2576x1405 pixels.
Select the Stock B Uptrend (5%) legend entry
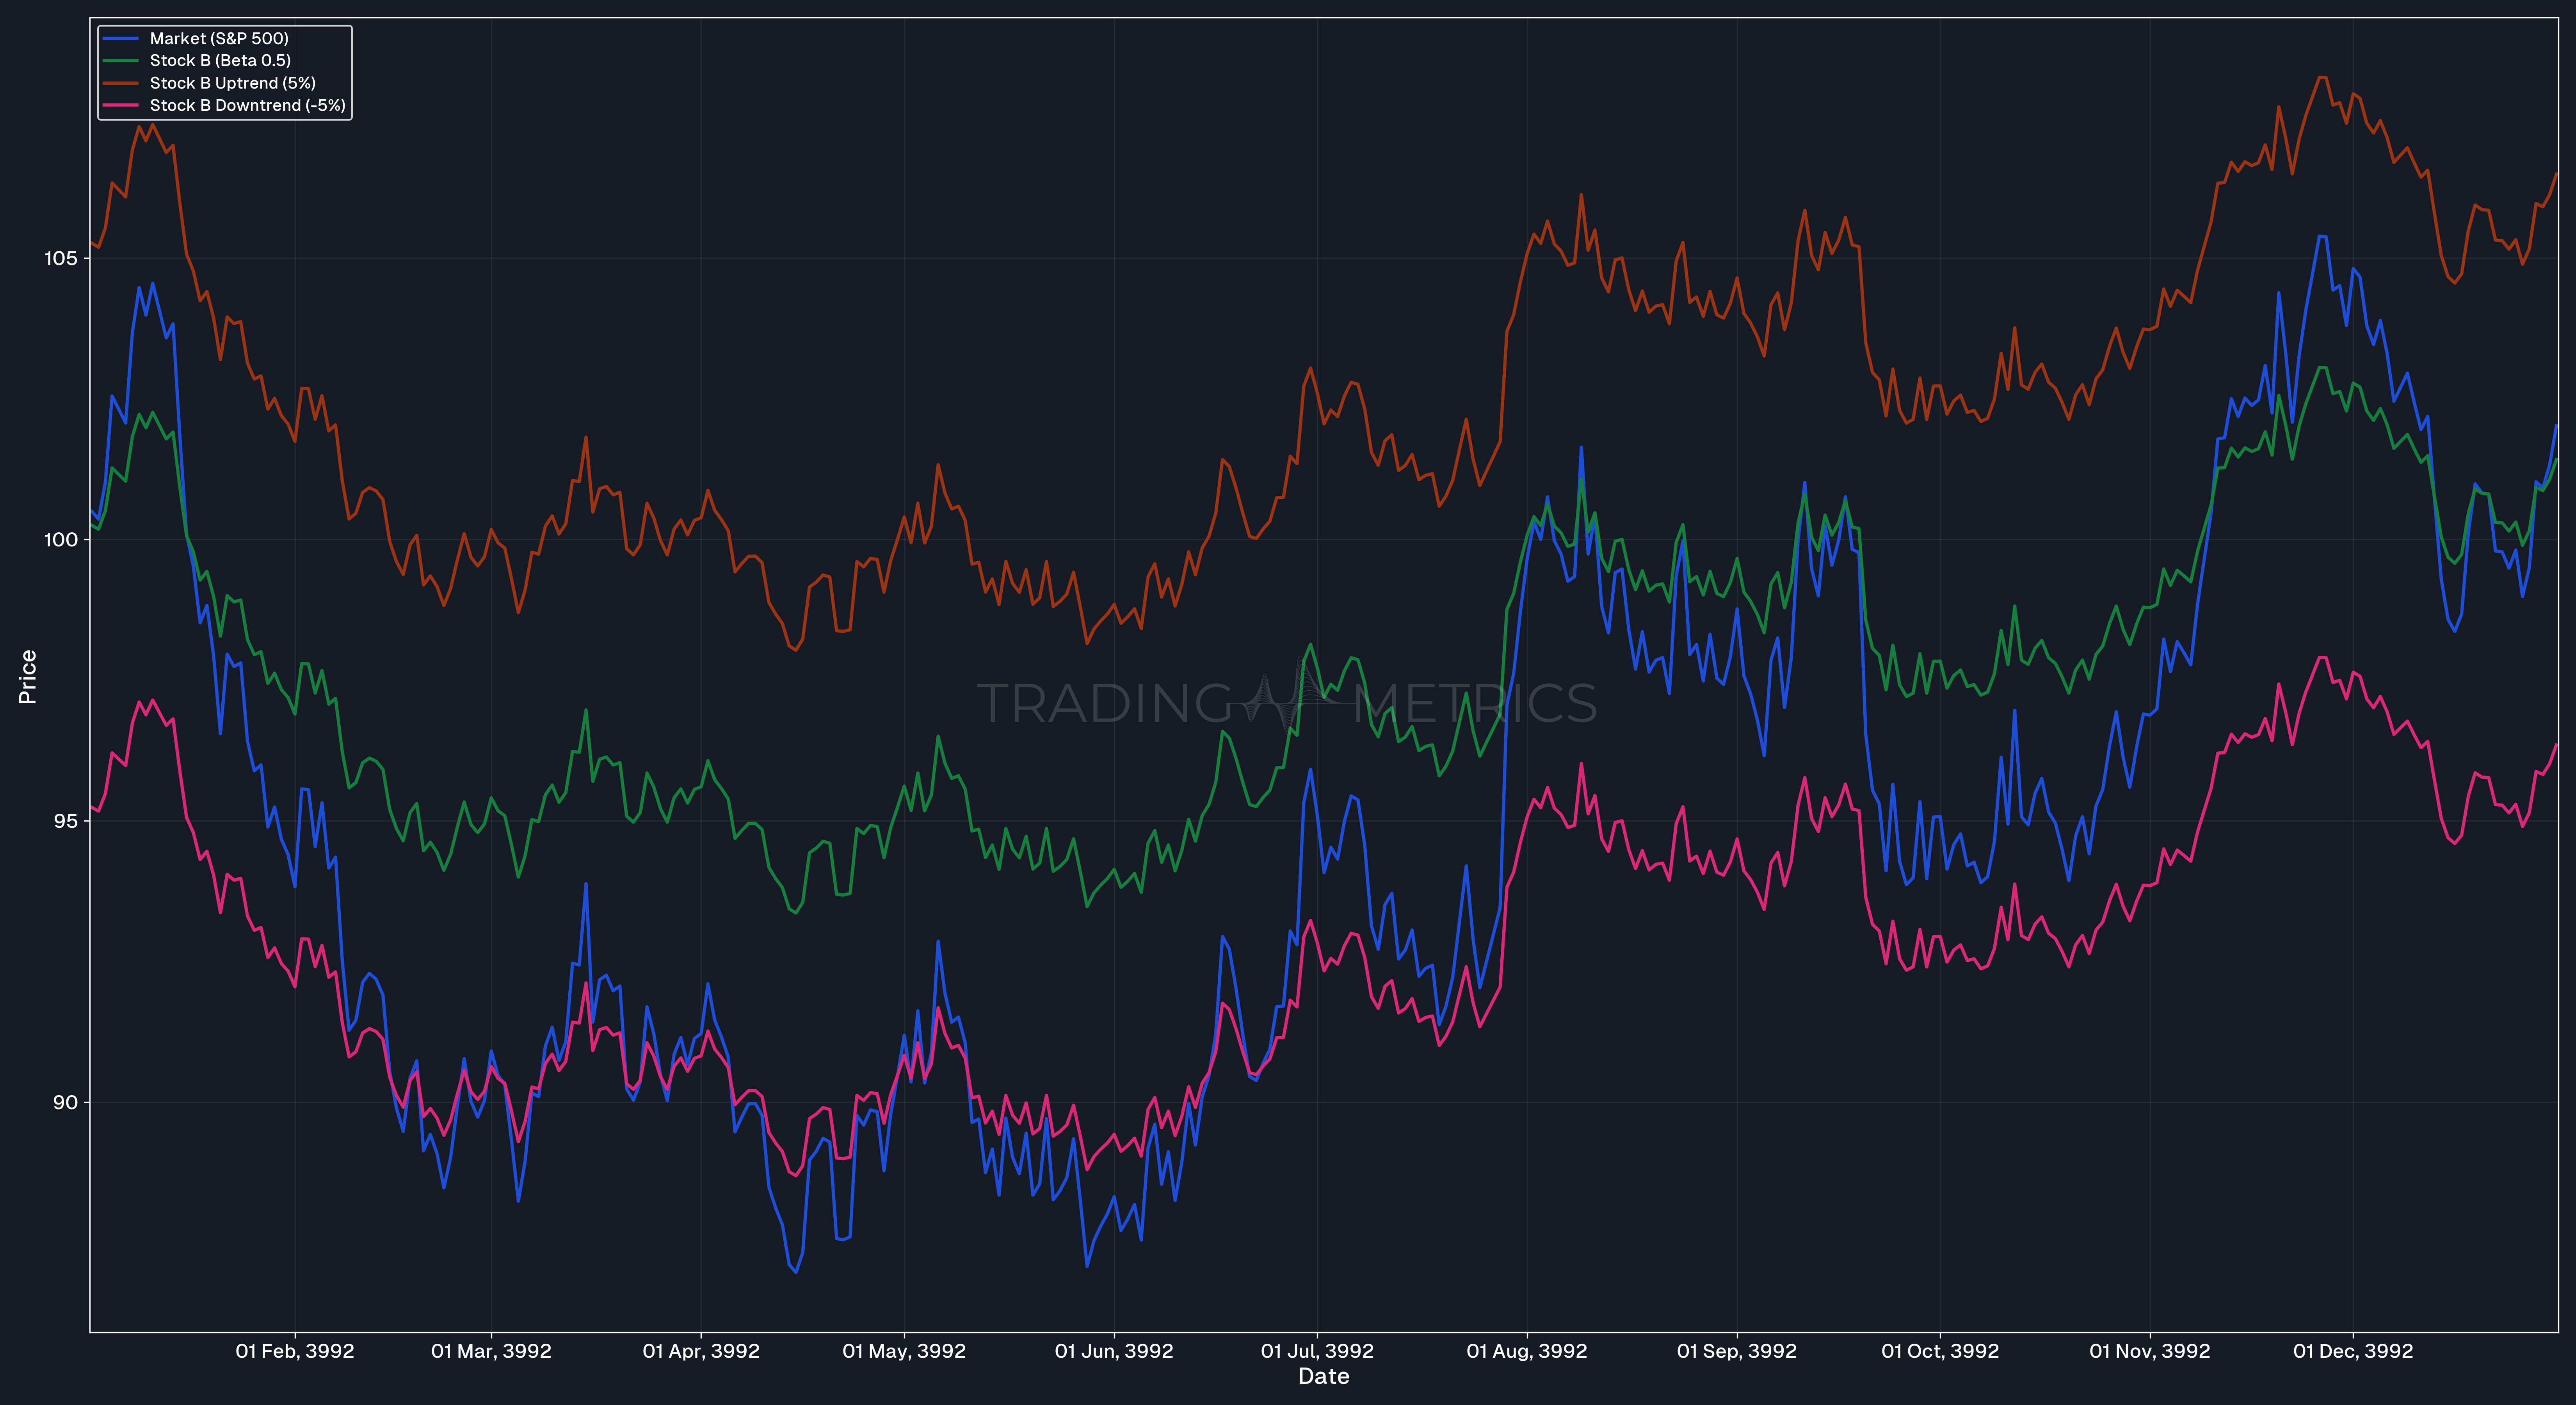209,83
